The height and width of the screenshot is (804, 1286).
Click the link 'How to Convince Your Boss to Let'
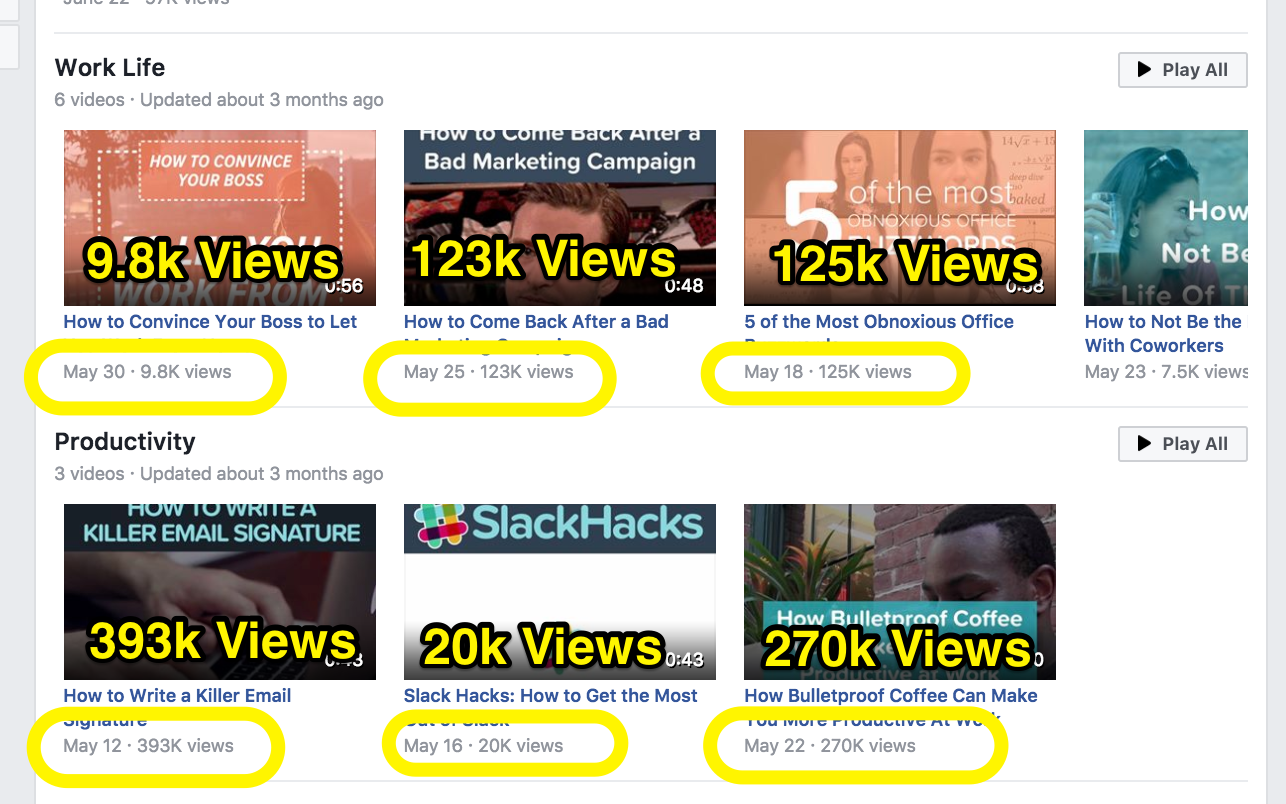(x=210, y=322)
